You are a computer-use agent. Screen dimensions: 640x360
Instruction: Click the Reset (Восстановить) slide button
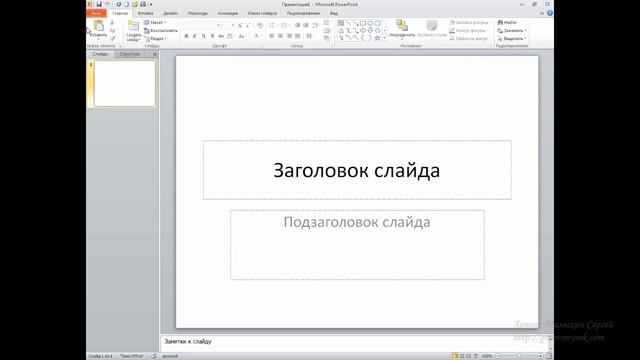pyautogui.click(x=161, y=31)
